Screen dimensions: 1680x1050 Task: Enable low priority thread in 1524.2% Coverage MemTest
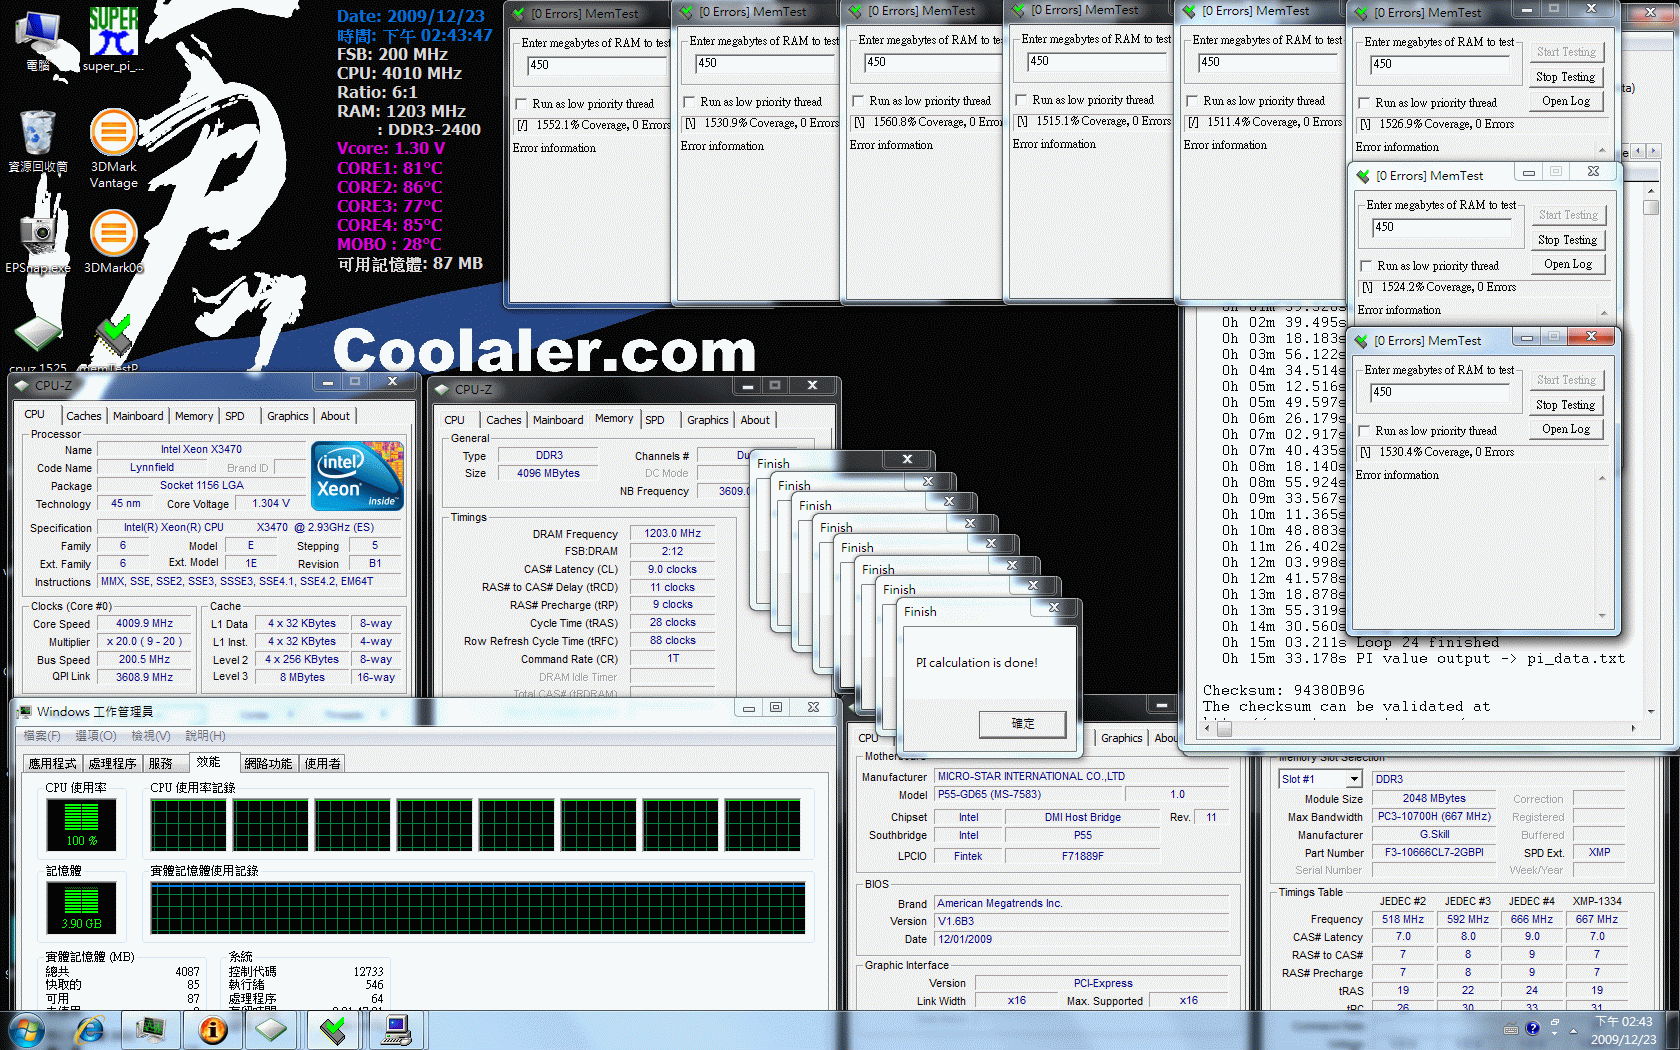(1366, 266)
